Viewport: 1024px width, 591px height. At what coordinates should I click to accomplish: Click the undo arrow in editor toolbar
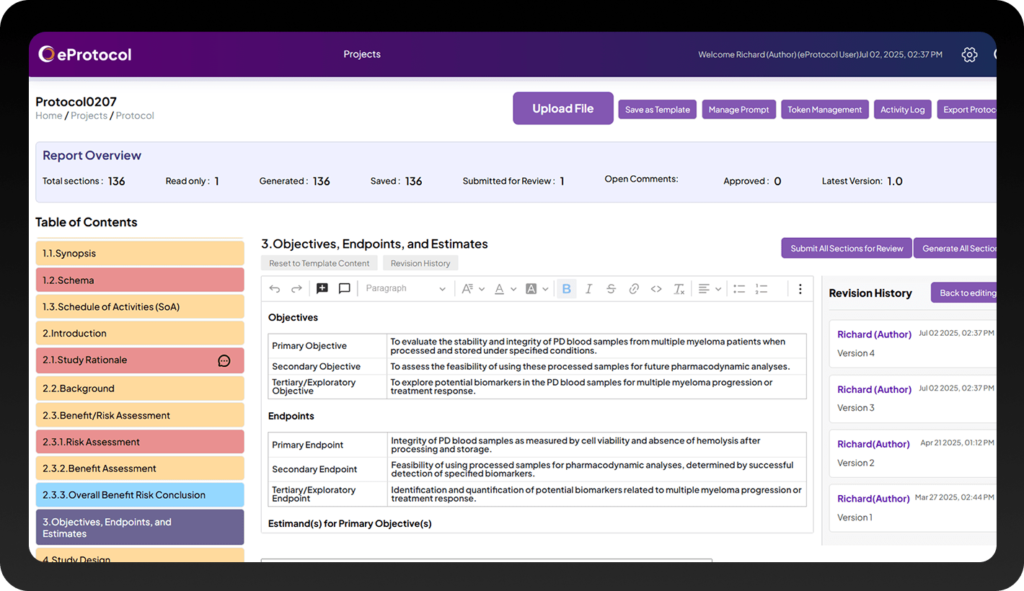275,289
